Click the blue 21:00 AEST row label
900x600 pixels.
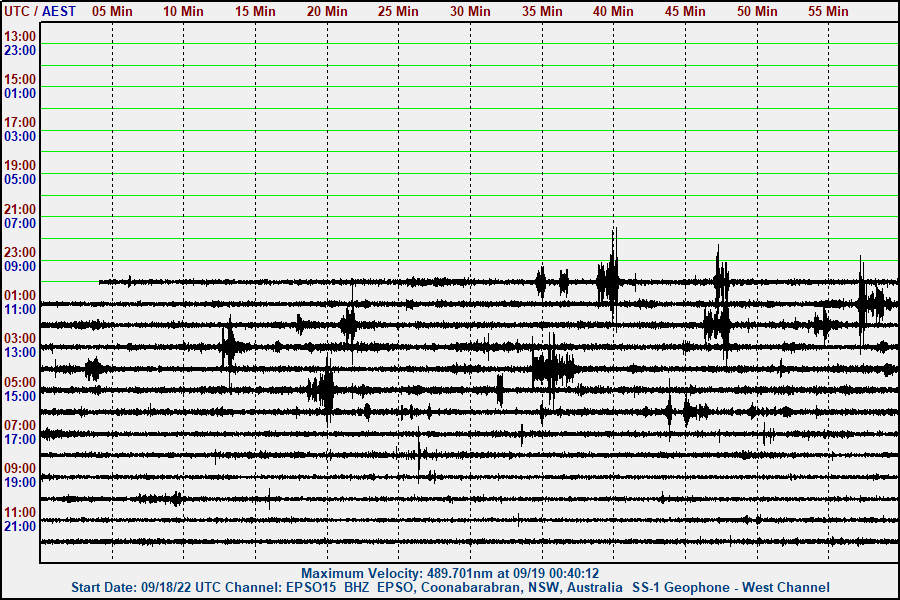[20, 526]
